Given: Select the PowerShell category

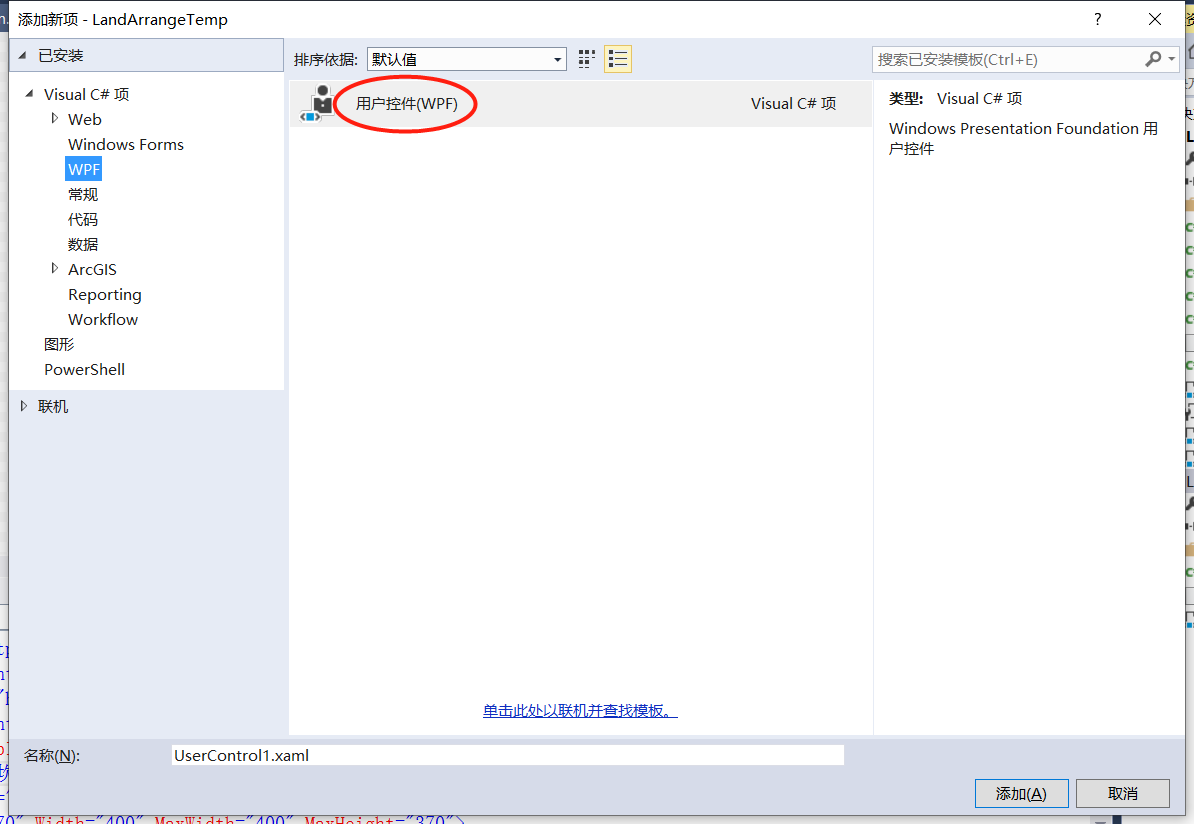Looking at the screenshot, I should point(84,369).
